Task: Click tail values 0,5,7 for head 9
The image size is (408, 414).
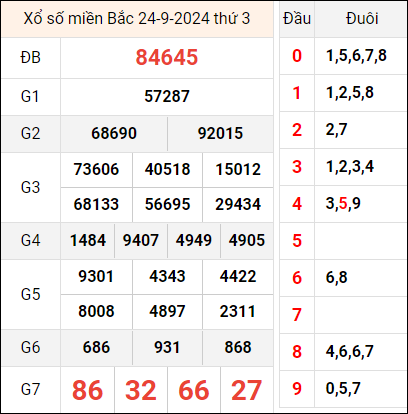Action: point(343,388)
